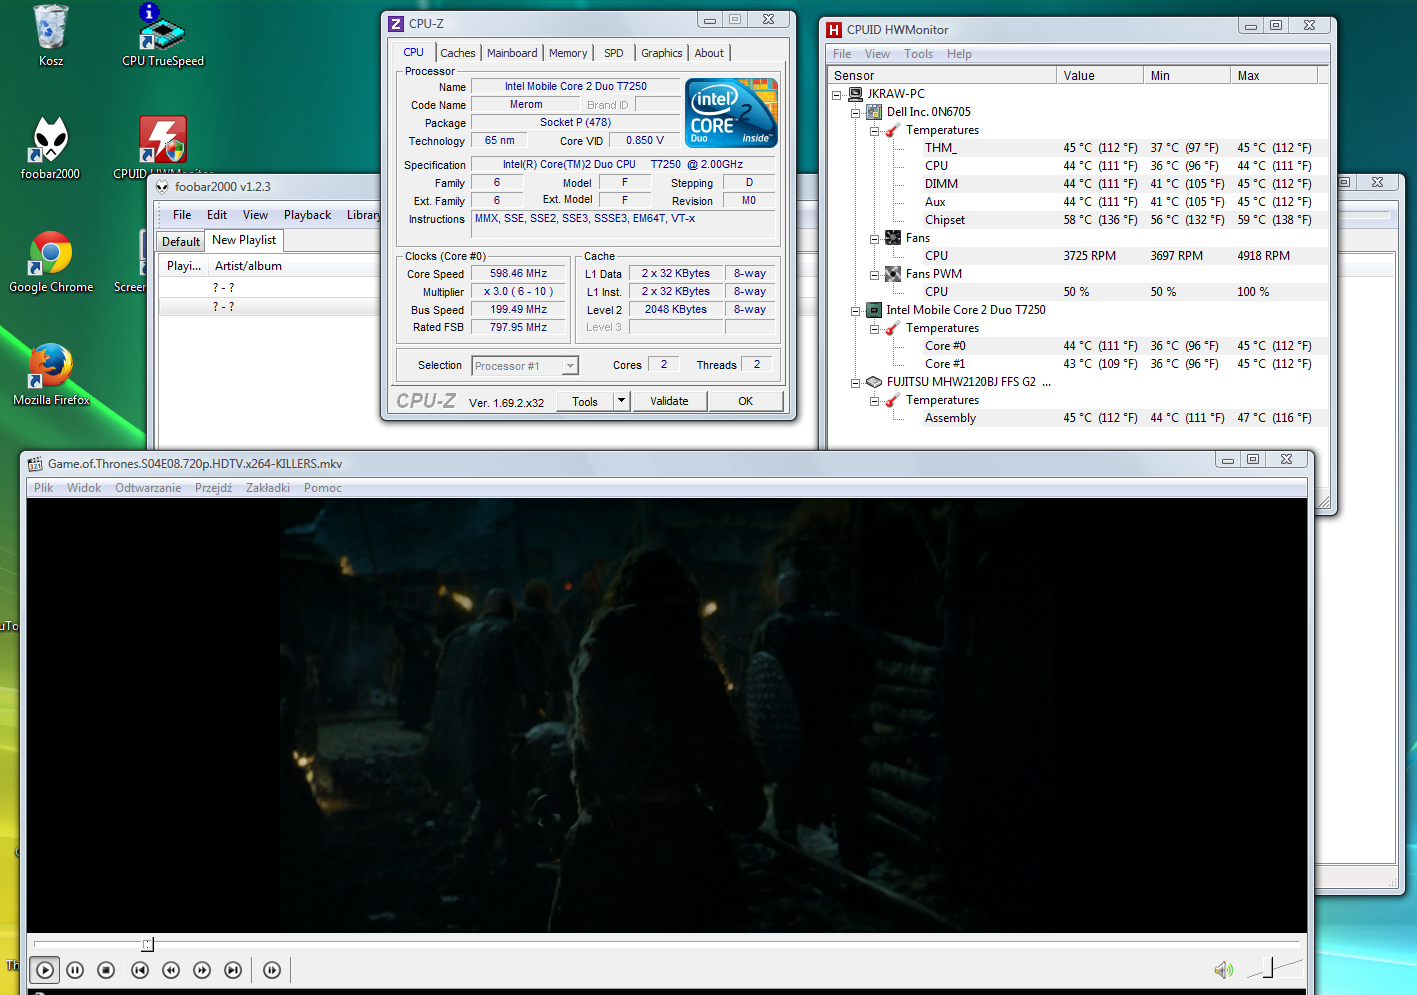Jump forward using the last transport icon
Viewport: 1417px width, 995px height.
pos(271,969)
